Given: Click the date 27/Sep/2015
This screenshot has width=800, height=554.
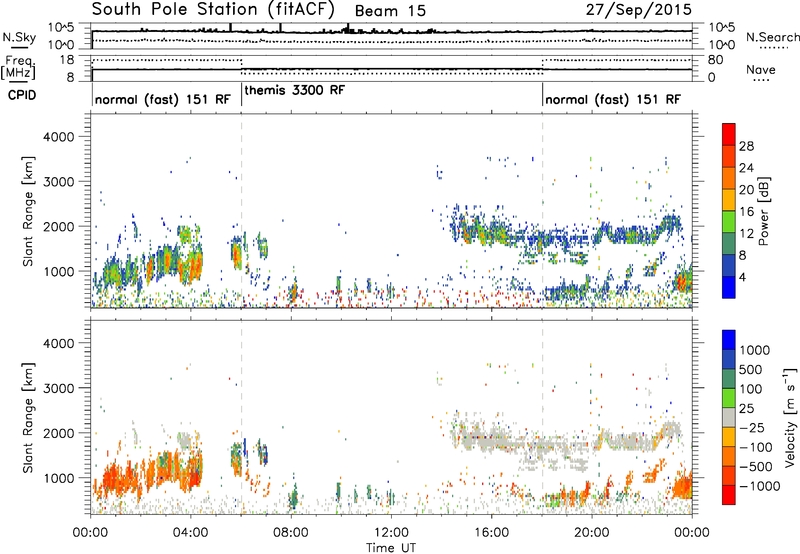Looking at the screenshot, I should 639,10.
